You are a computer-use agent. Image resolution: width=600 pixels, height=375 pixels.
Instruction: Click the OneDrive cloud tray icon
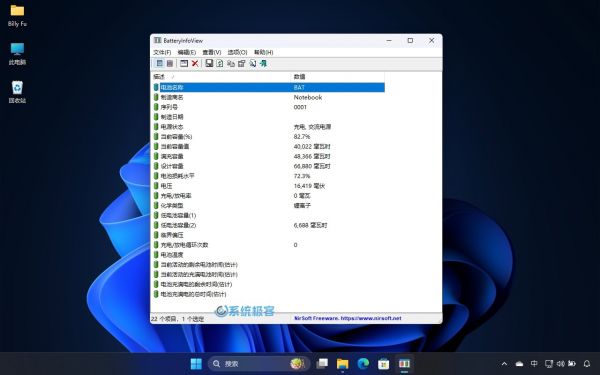pyautogui.click(x=519, y=364)
